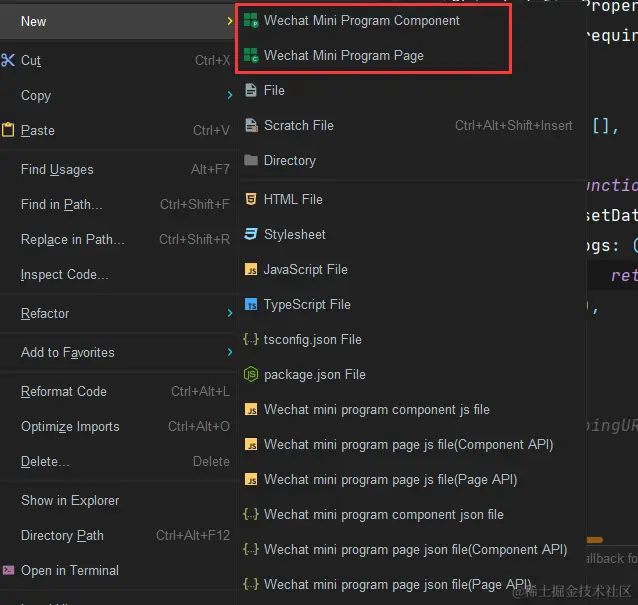
Task: Create new Wechat Mini Program Component
Action: (x=412, y=20)
